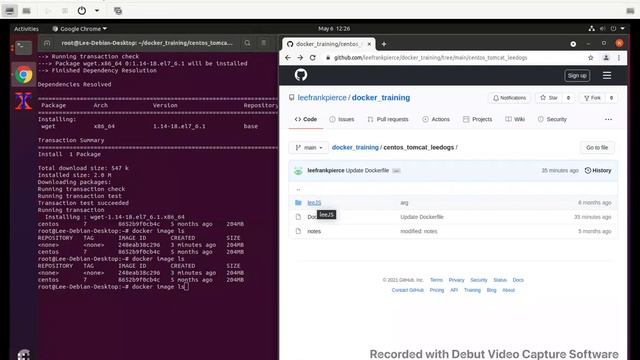Click About footer link
Image resolution: width=640 pixels, height=360 pixels.
click(508, 290)
